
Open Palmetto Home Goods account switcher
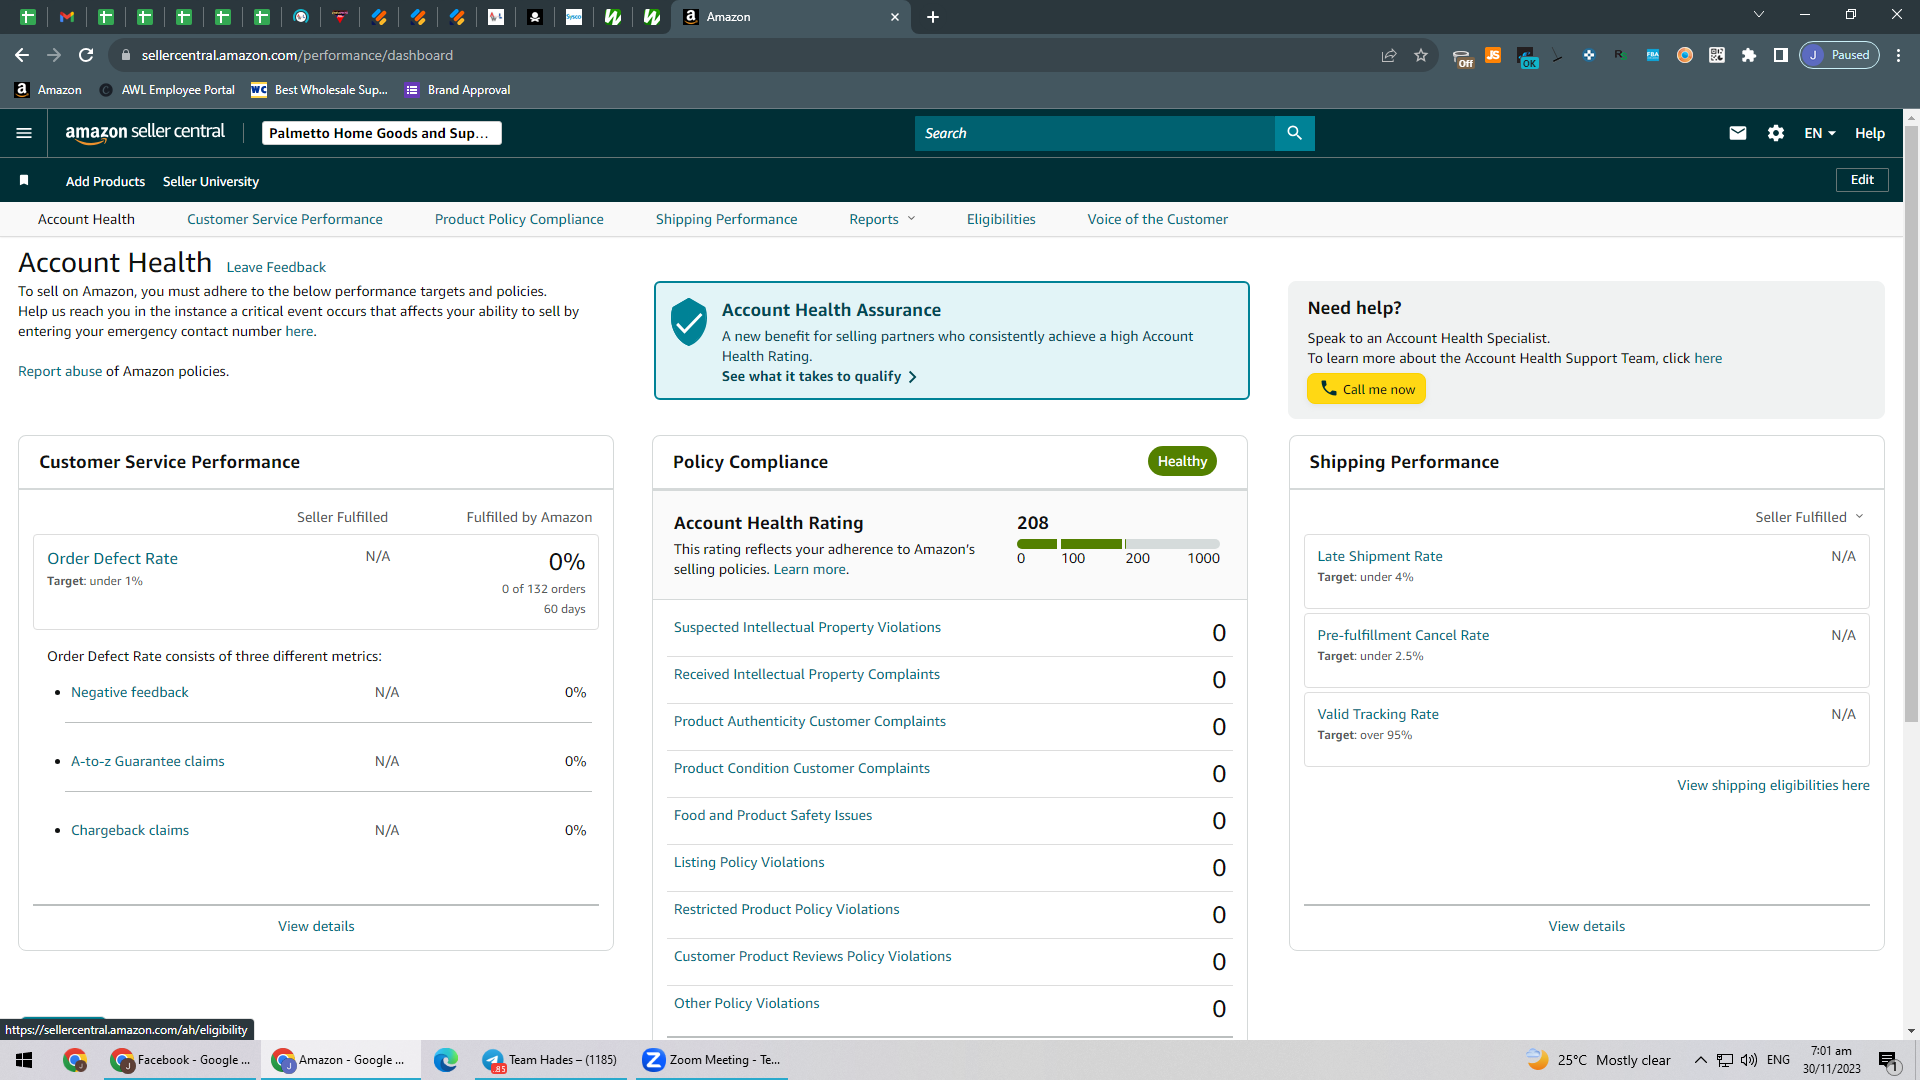381,133
